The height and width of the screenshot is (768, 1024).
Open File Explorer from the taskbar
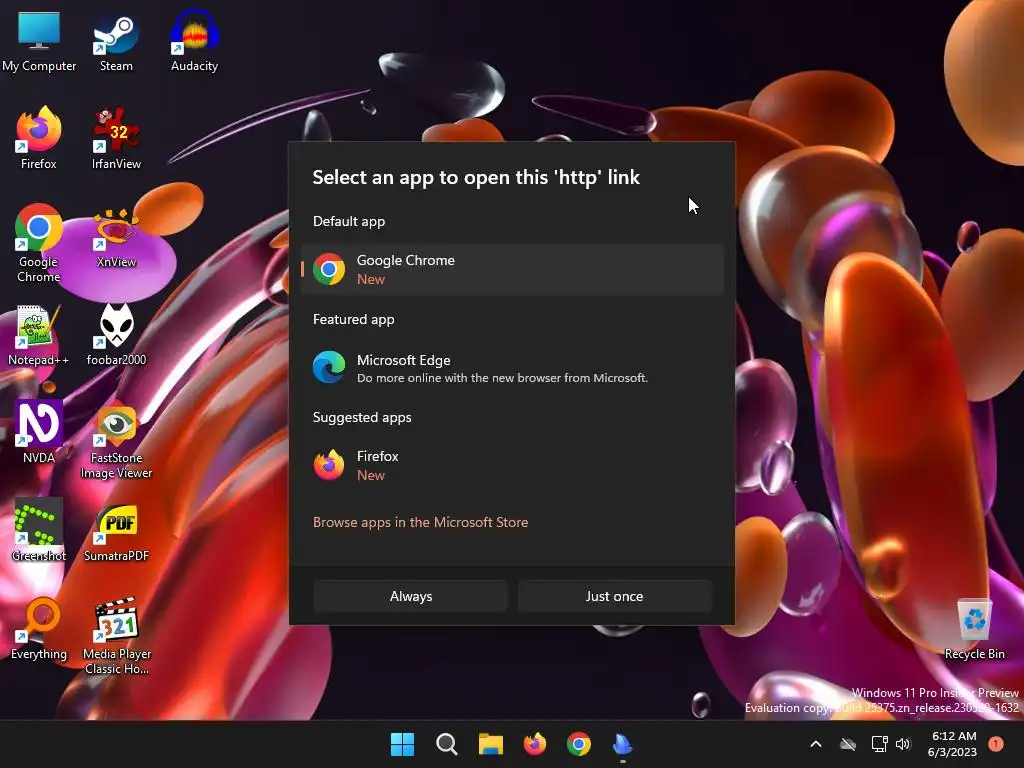(490, 744)
